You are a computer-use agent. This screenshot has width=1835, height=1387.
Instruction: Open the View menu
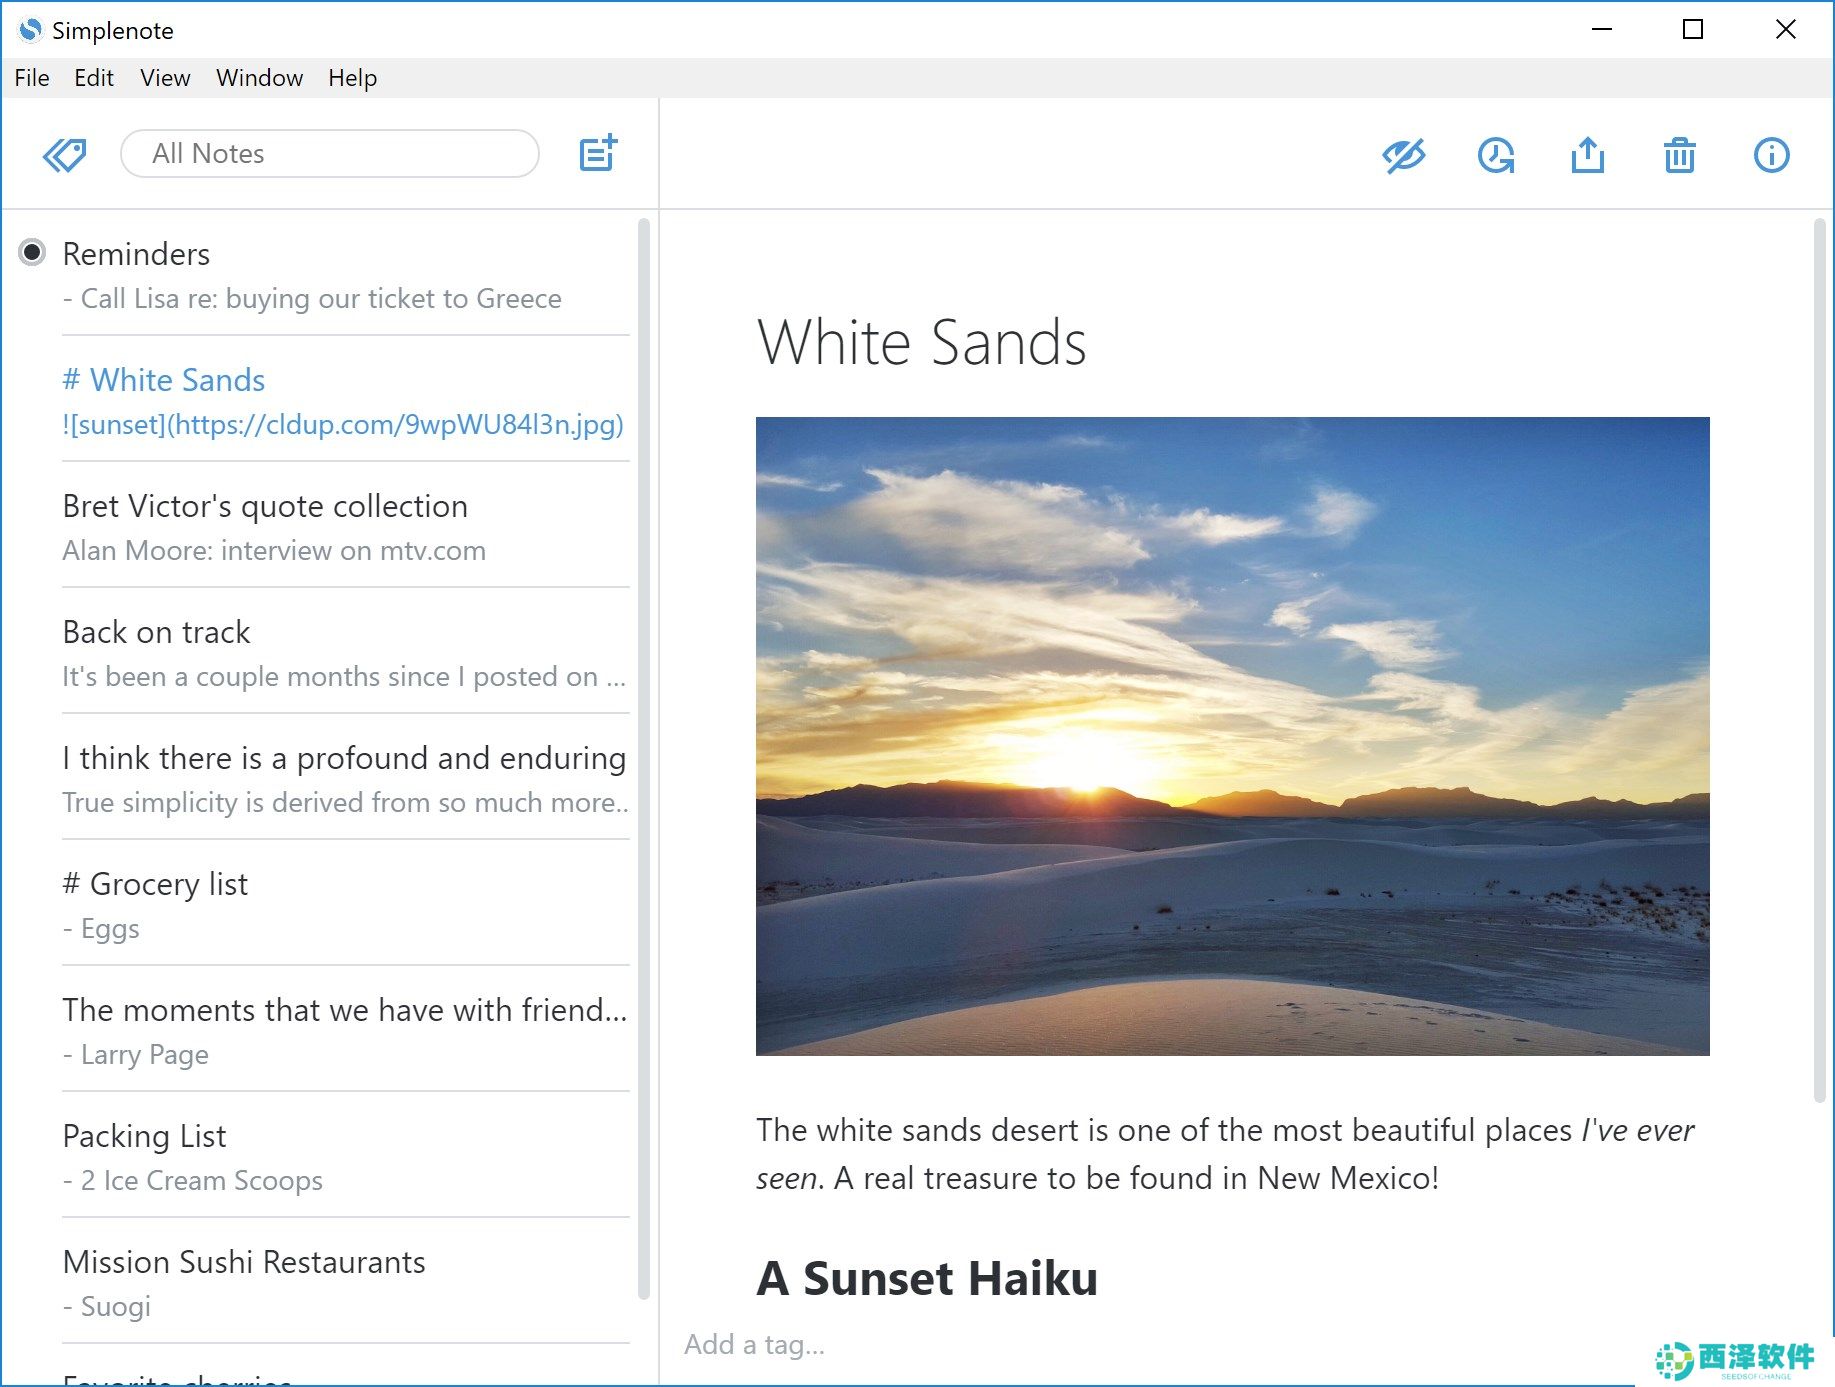point(165,78)
